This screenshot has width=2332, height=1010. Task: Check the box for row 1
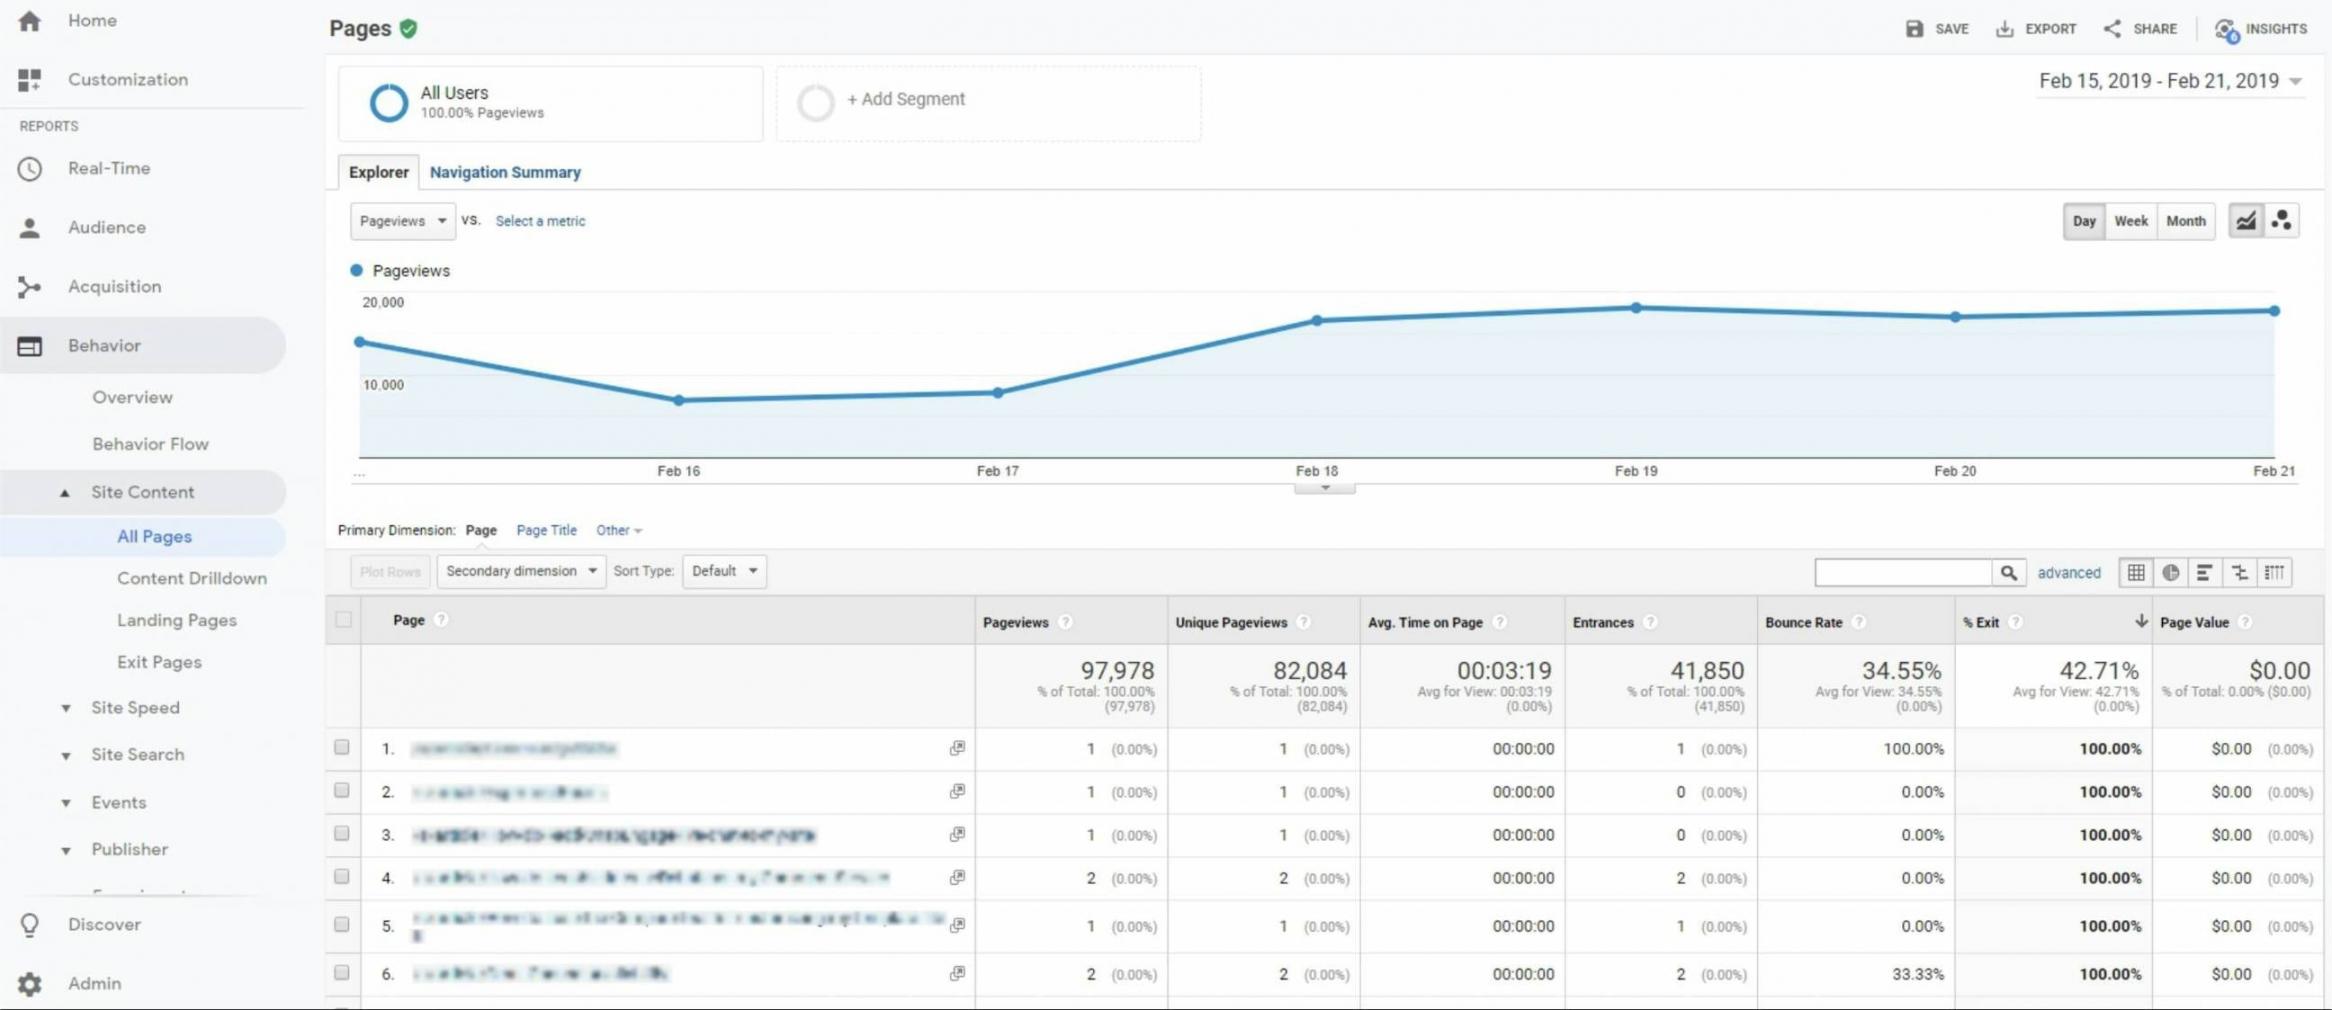[342, 748]
